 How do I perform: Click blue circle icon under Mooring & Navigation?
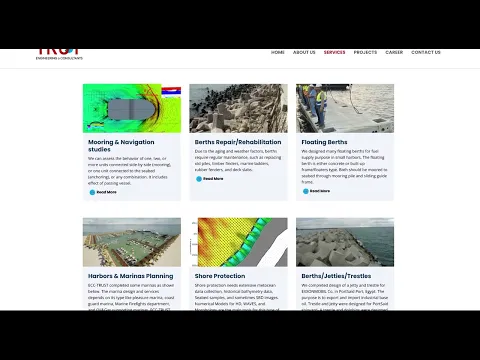coord(92,192)
